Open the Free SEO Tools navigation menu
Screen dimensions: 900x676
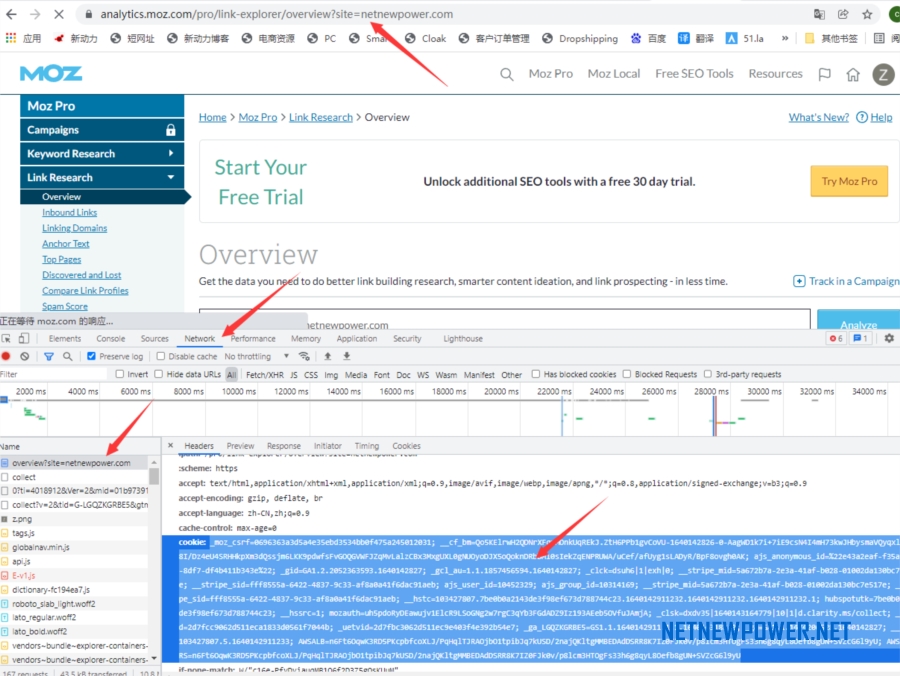pos(694,74)
